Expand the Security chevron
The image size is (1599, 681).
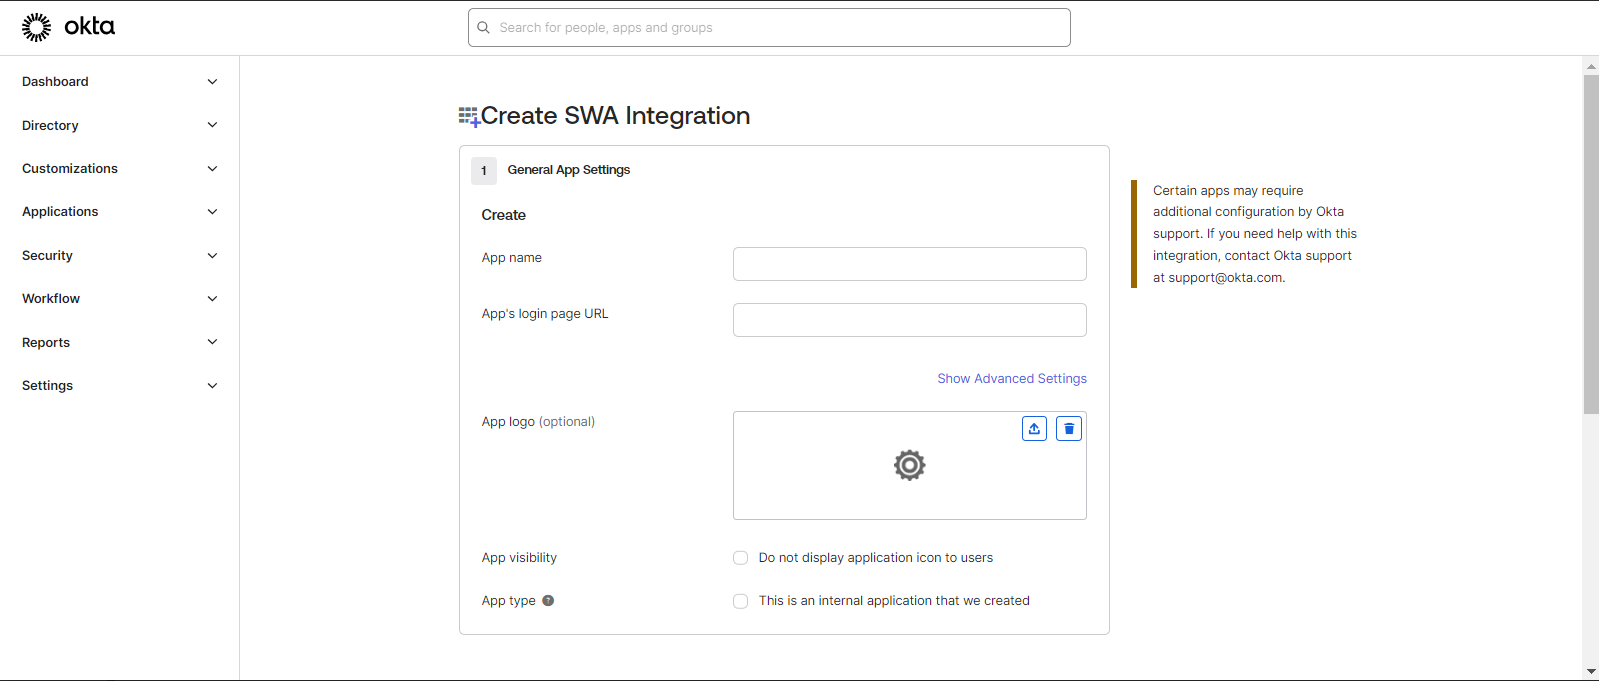[212, 256]
